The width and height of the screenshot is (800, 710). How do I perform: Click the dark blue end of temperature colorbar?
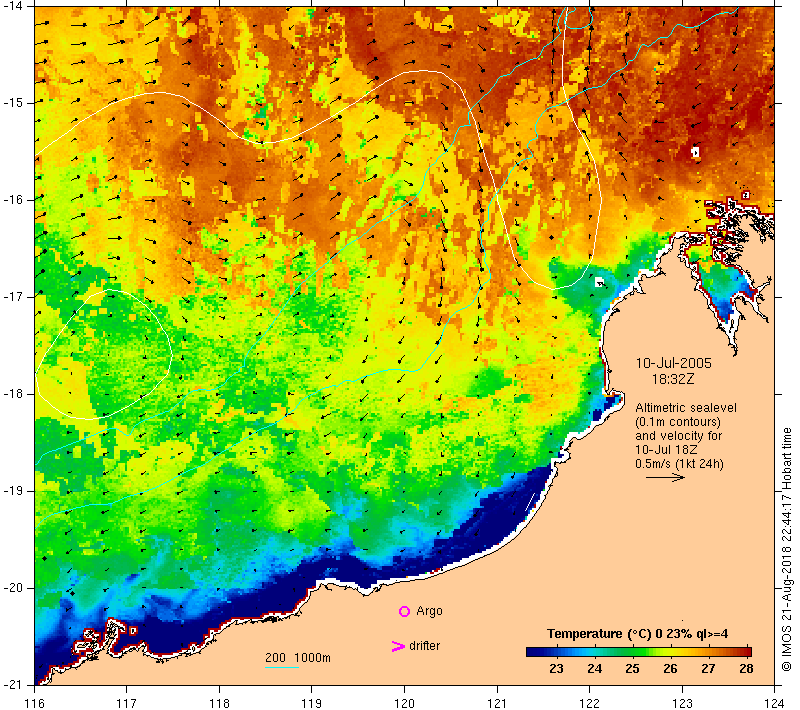coord(533,651)
